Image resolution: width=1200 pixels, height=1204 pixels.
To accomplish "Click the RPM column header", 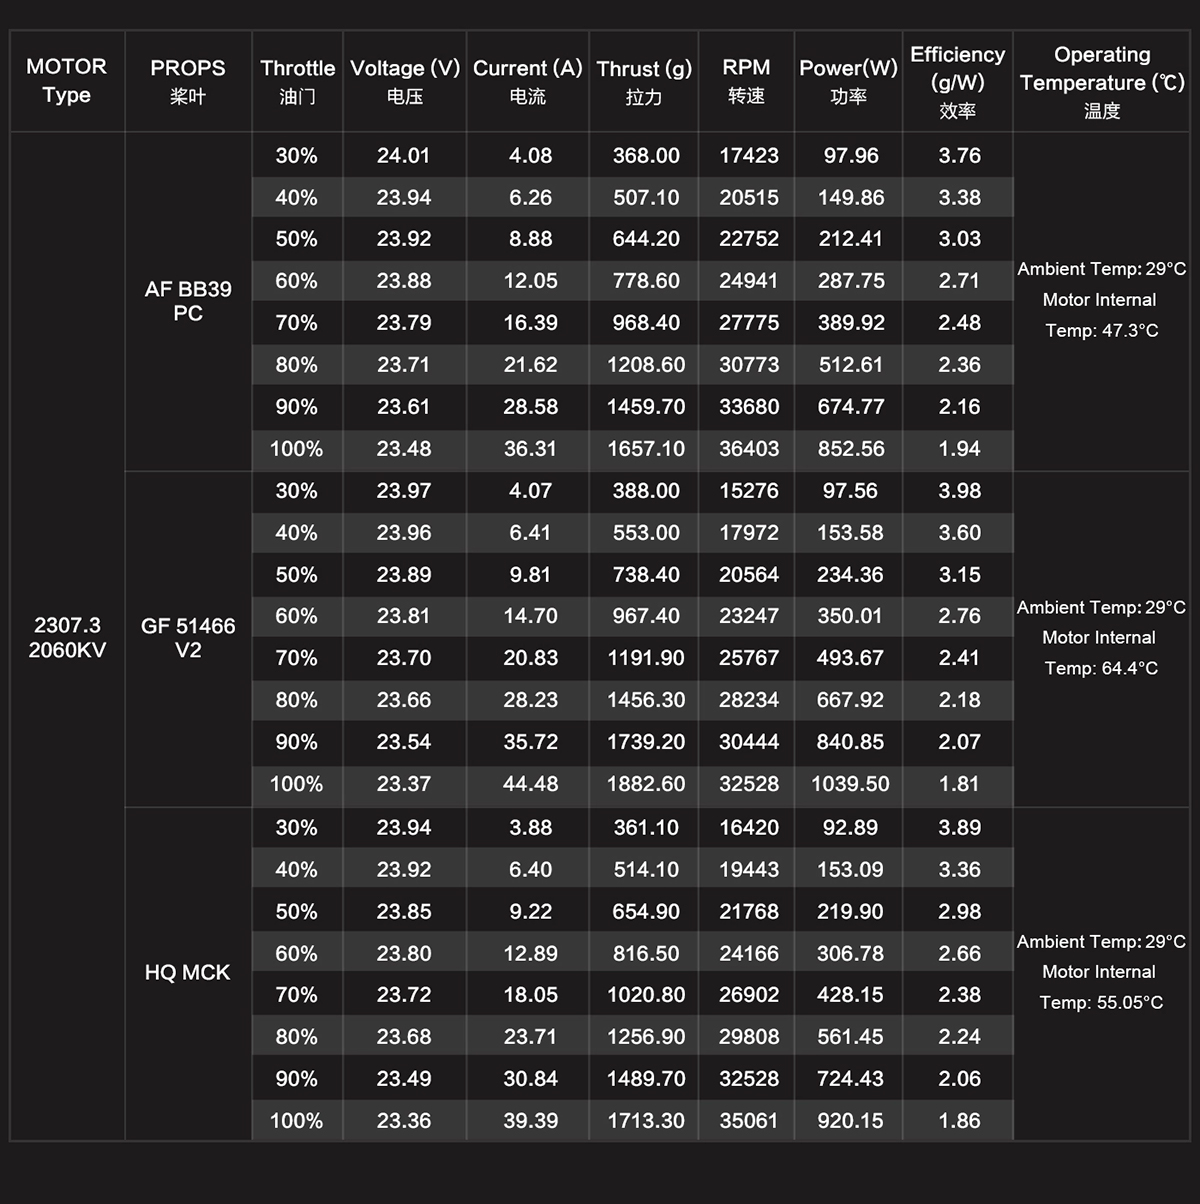I will click(746, 81).
